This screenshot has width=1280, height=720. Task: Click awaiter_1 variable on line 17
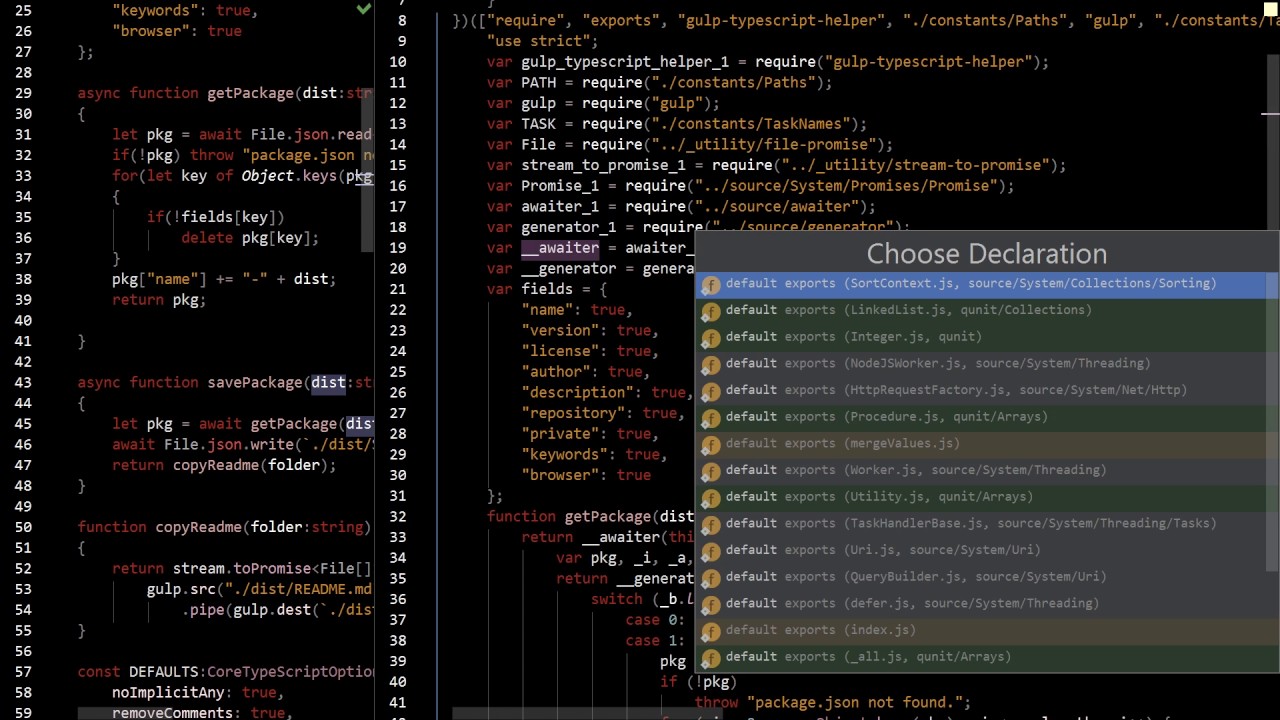tap(560, 207)
